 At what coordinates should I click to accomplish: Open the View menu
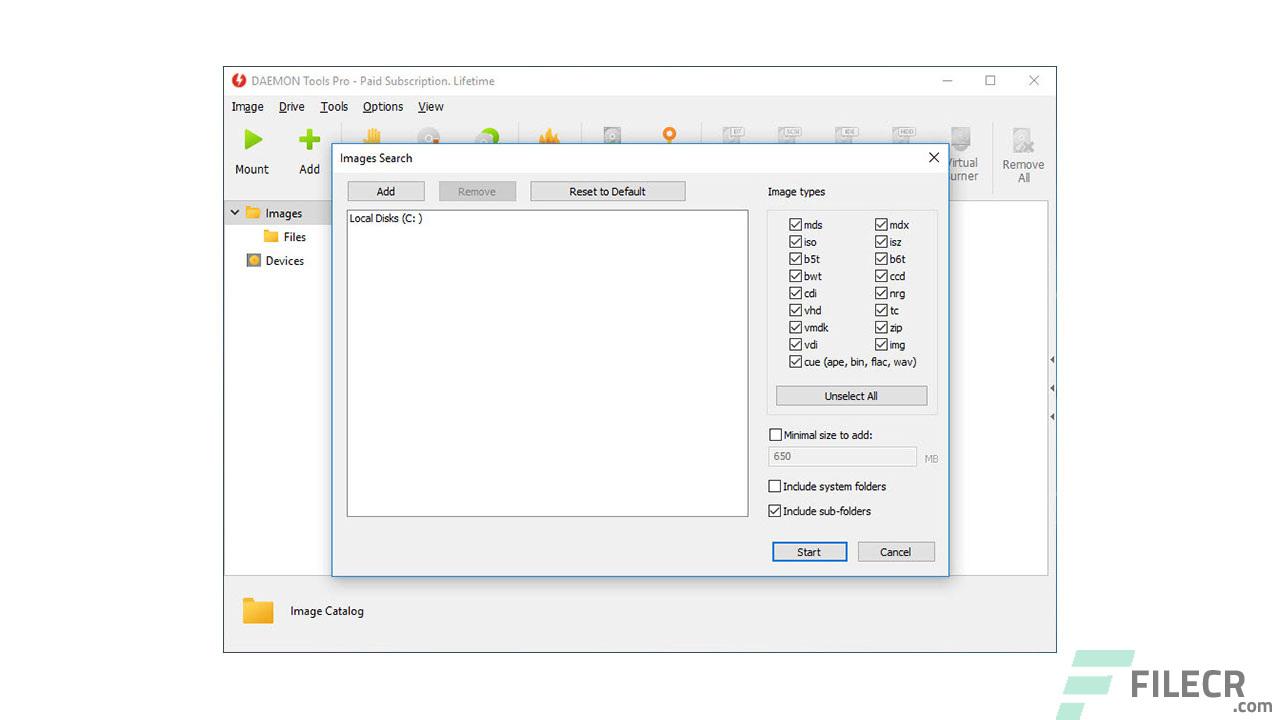tap(431, 107)
